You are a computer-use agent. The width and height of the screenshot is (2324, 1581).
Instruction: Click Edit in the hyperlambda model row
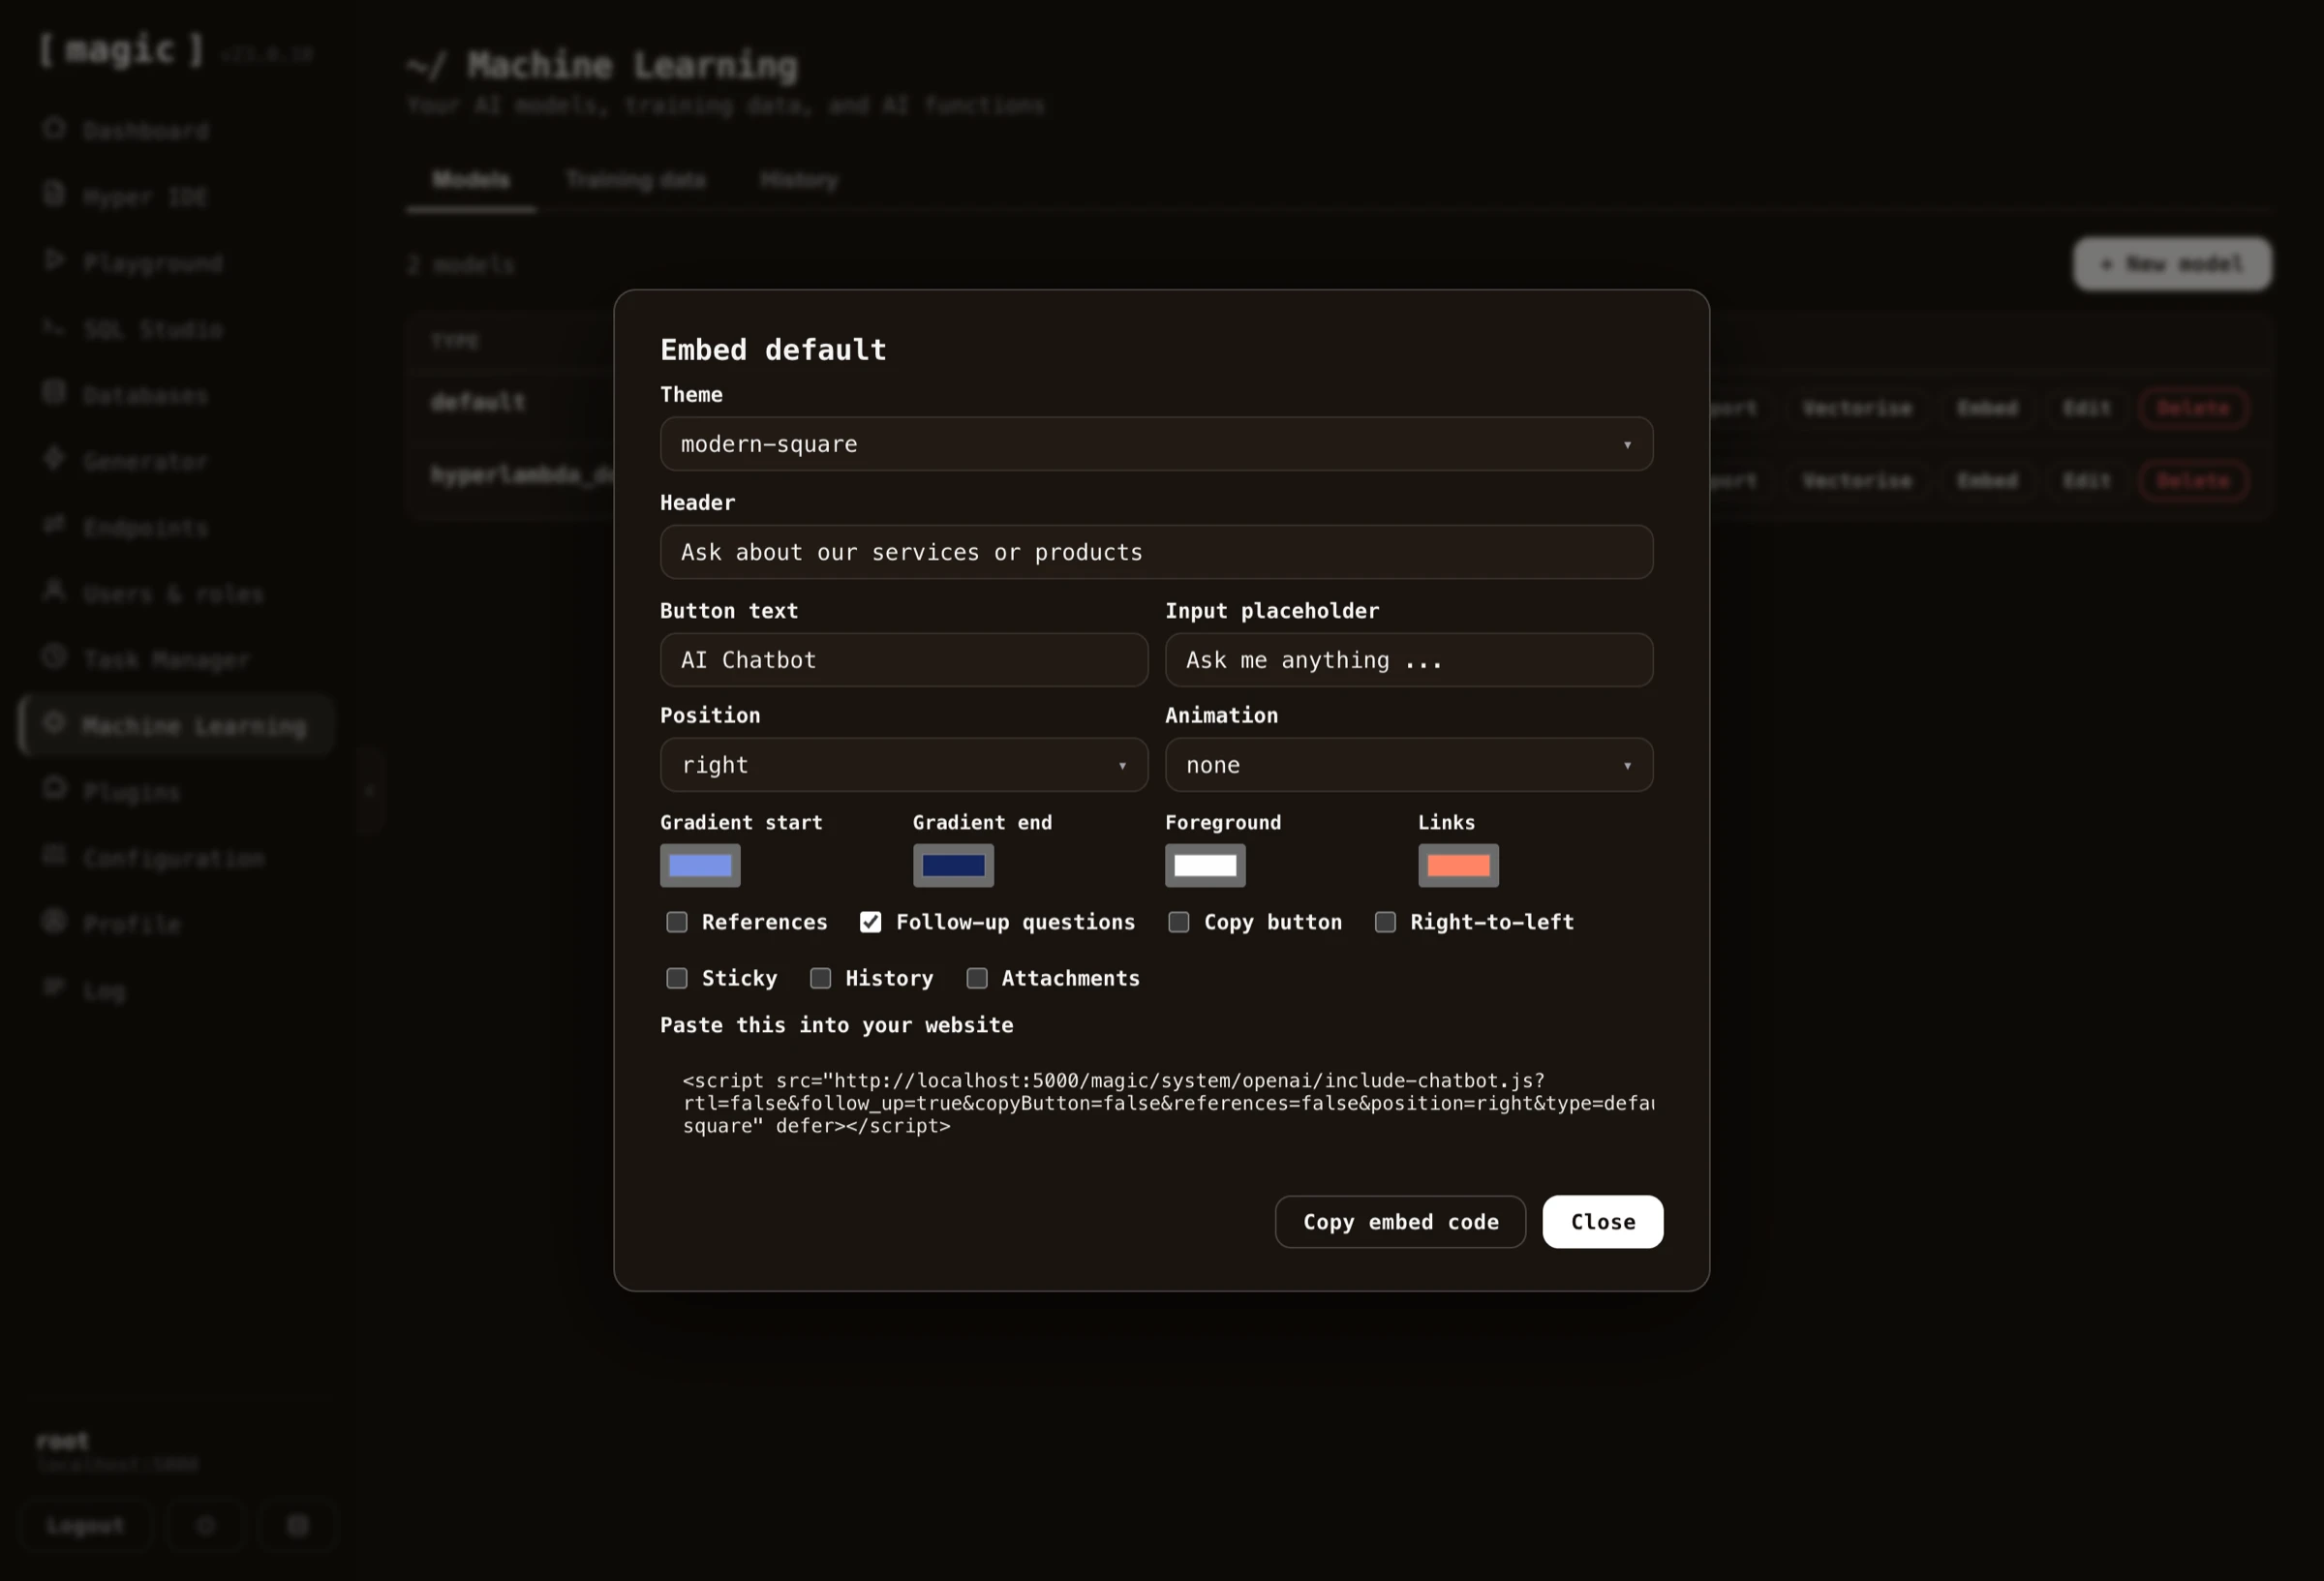2087,481
